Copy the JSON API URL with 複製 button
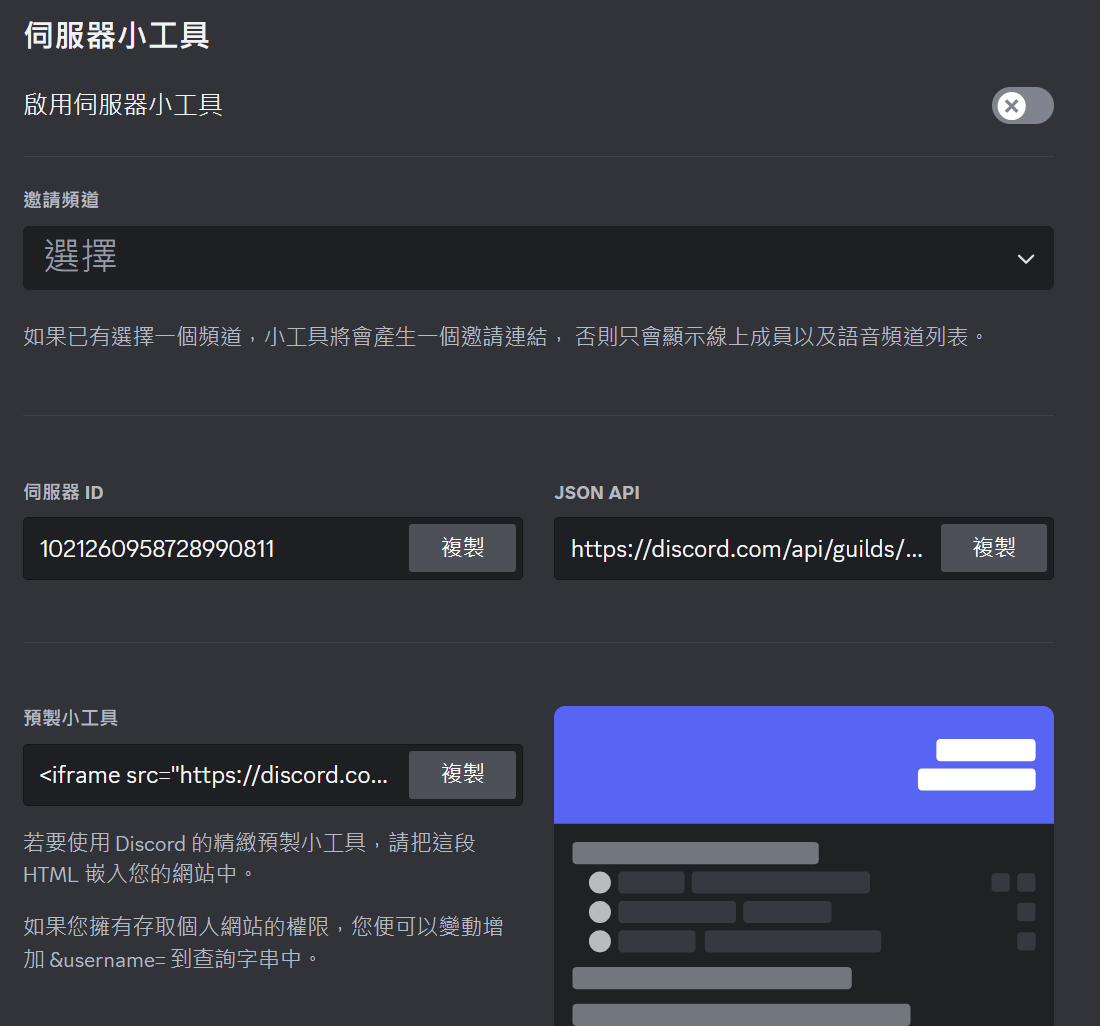Image resolution: width=1100 pixels, height=1026 pixels. click(993, 548)
